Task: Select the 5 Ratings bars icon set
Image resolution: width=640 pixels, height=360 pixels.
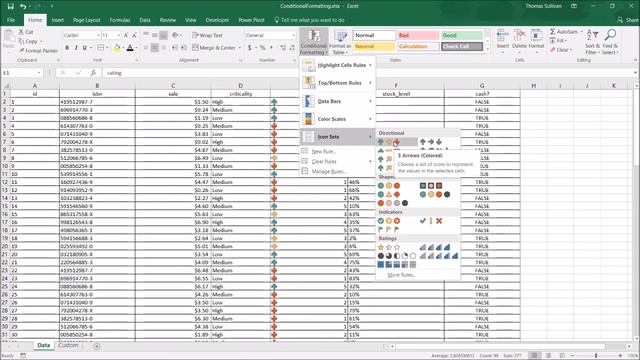Action: [x=439, y=256]
